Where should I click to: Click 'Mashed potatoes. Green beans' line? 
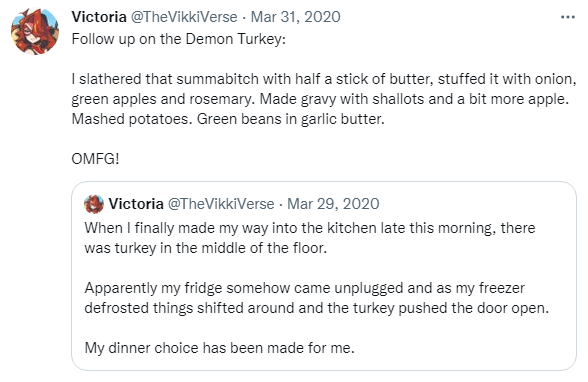228,119
